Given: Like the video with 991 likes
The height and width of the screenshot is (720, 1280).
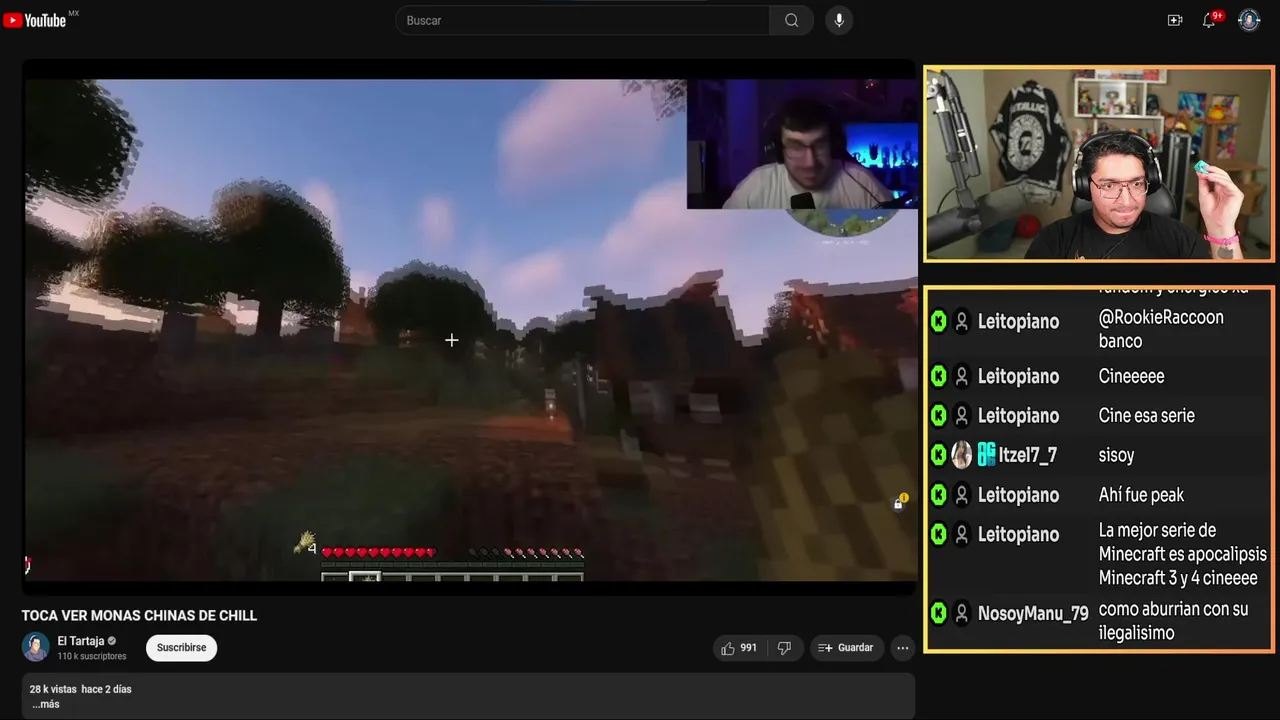Looking at the screenshot, I should click(x=739, y=648).
